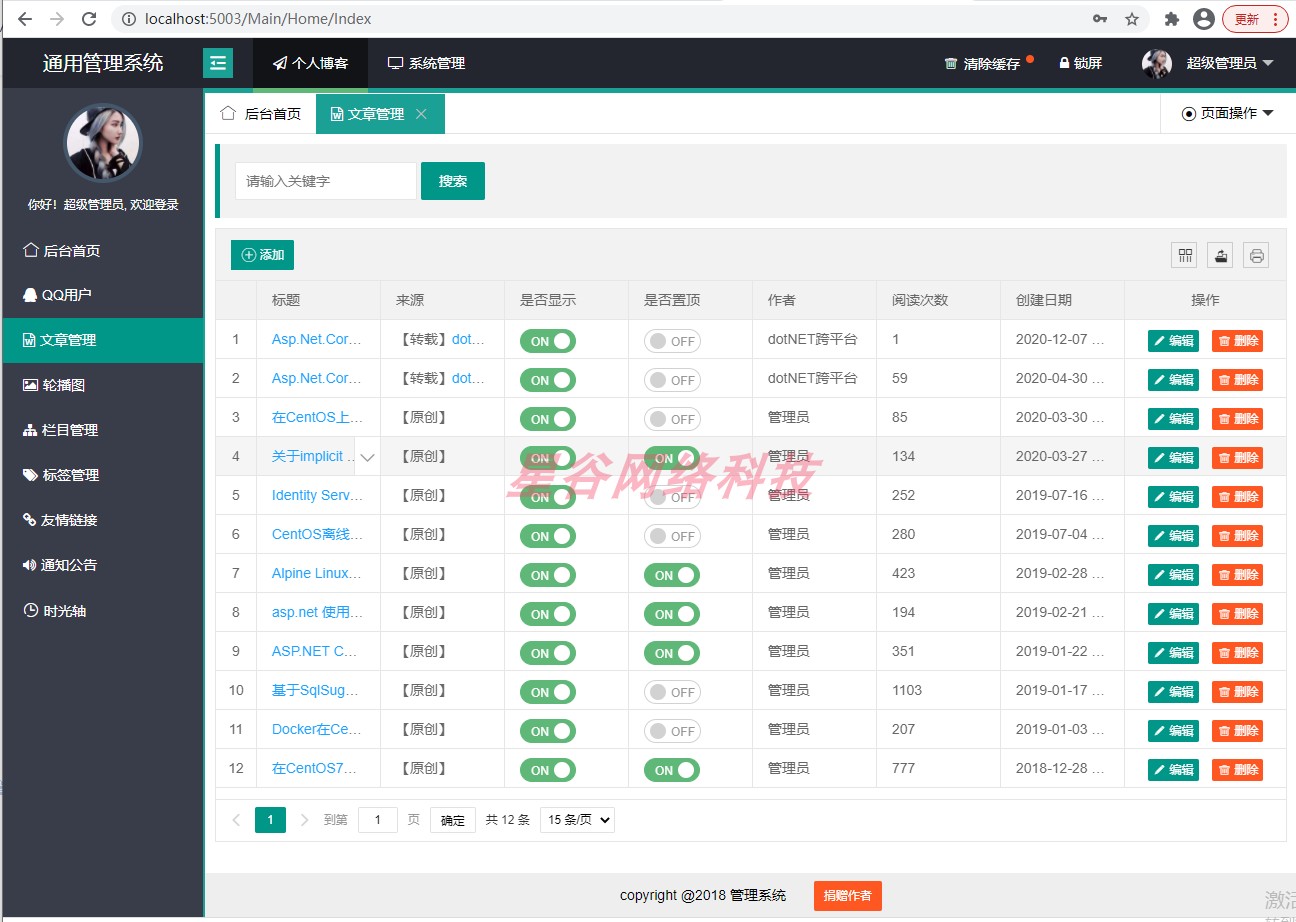Viewport: 1296px width, 922px height.
Task: Click 删除 for row 12
Action: (x=1237, y=770)
